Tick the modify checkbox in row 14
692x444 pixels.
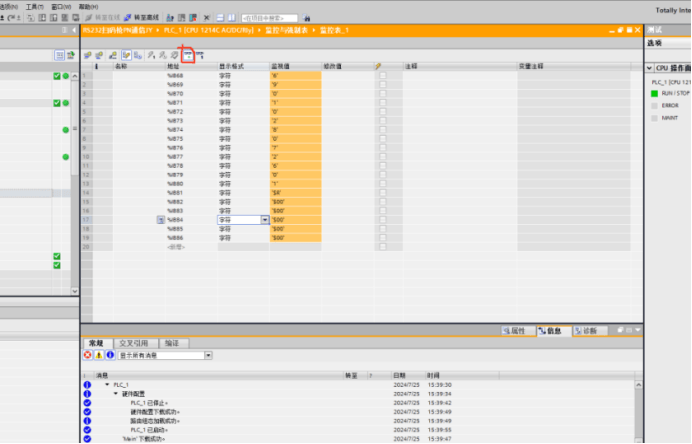[383, 193]
